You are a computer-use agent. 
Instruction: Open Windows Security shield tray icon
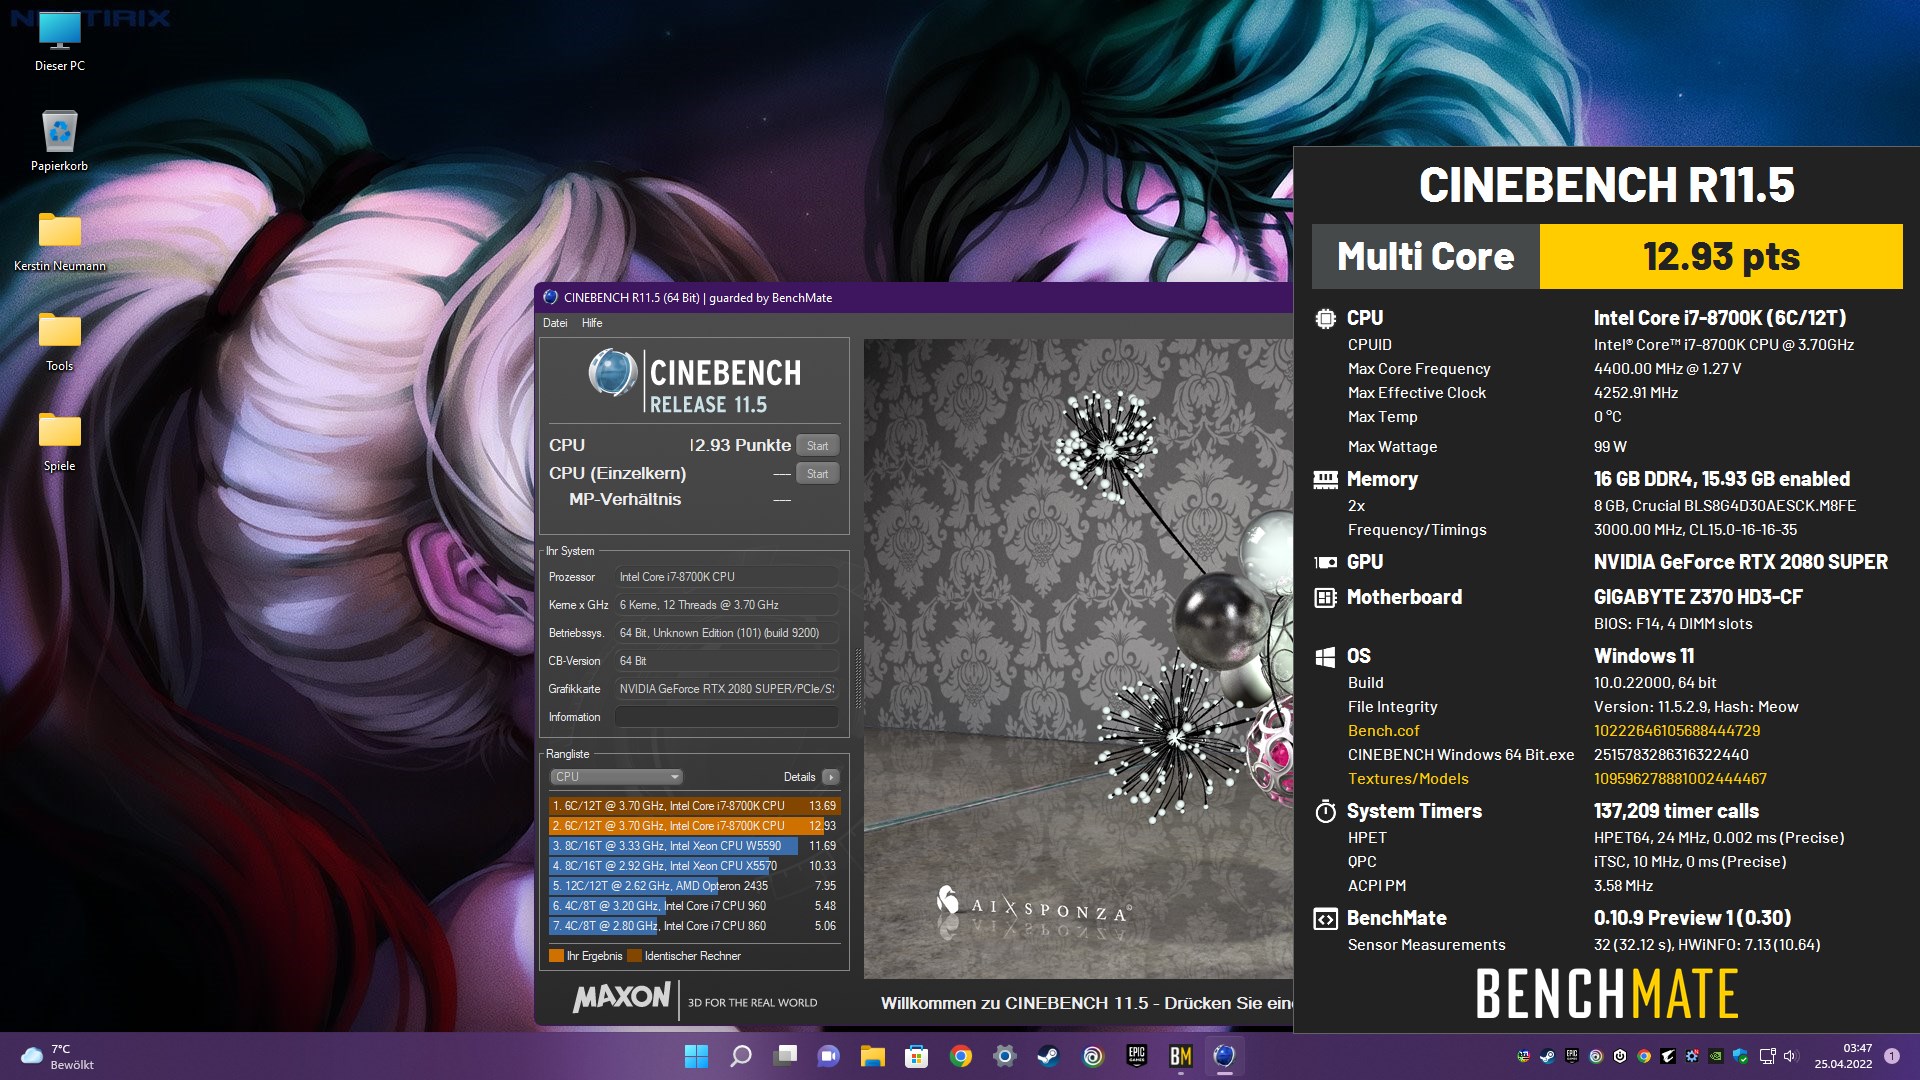pyautogui.click(x=1740, y=1056)
